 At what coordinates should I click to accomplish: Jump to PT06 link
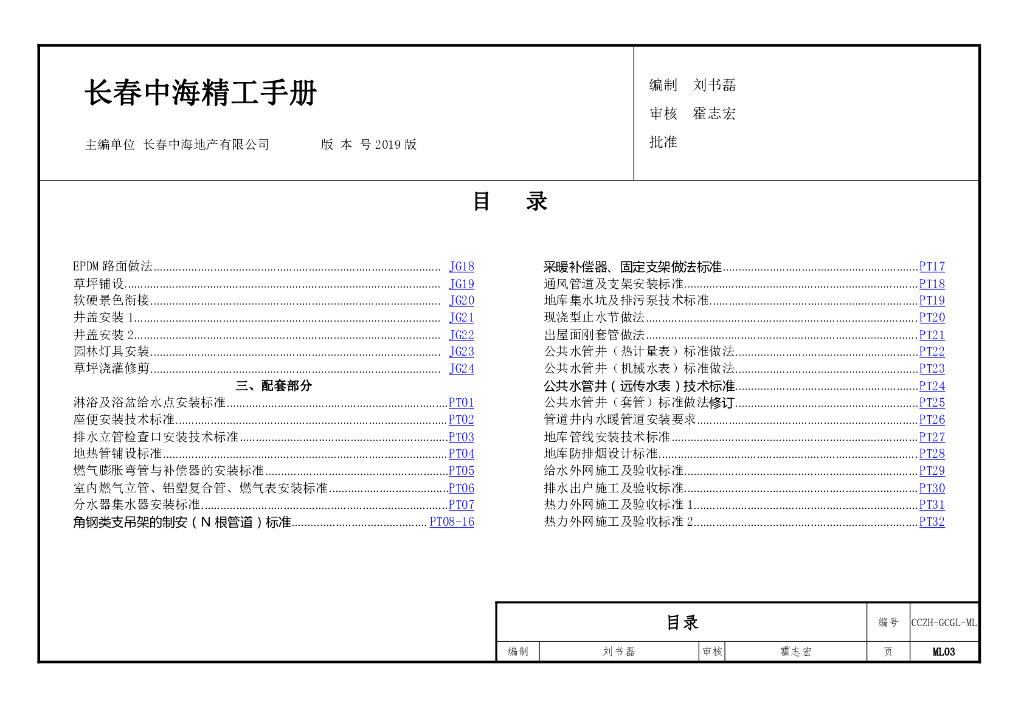pos(461,488)
